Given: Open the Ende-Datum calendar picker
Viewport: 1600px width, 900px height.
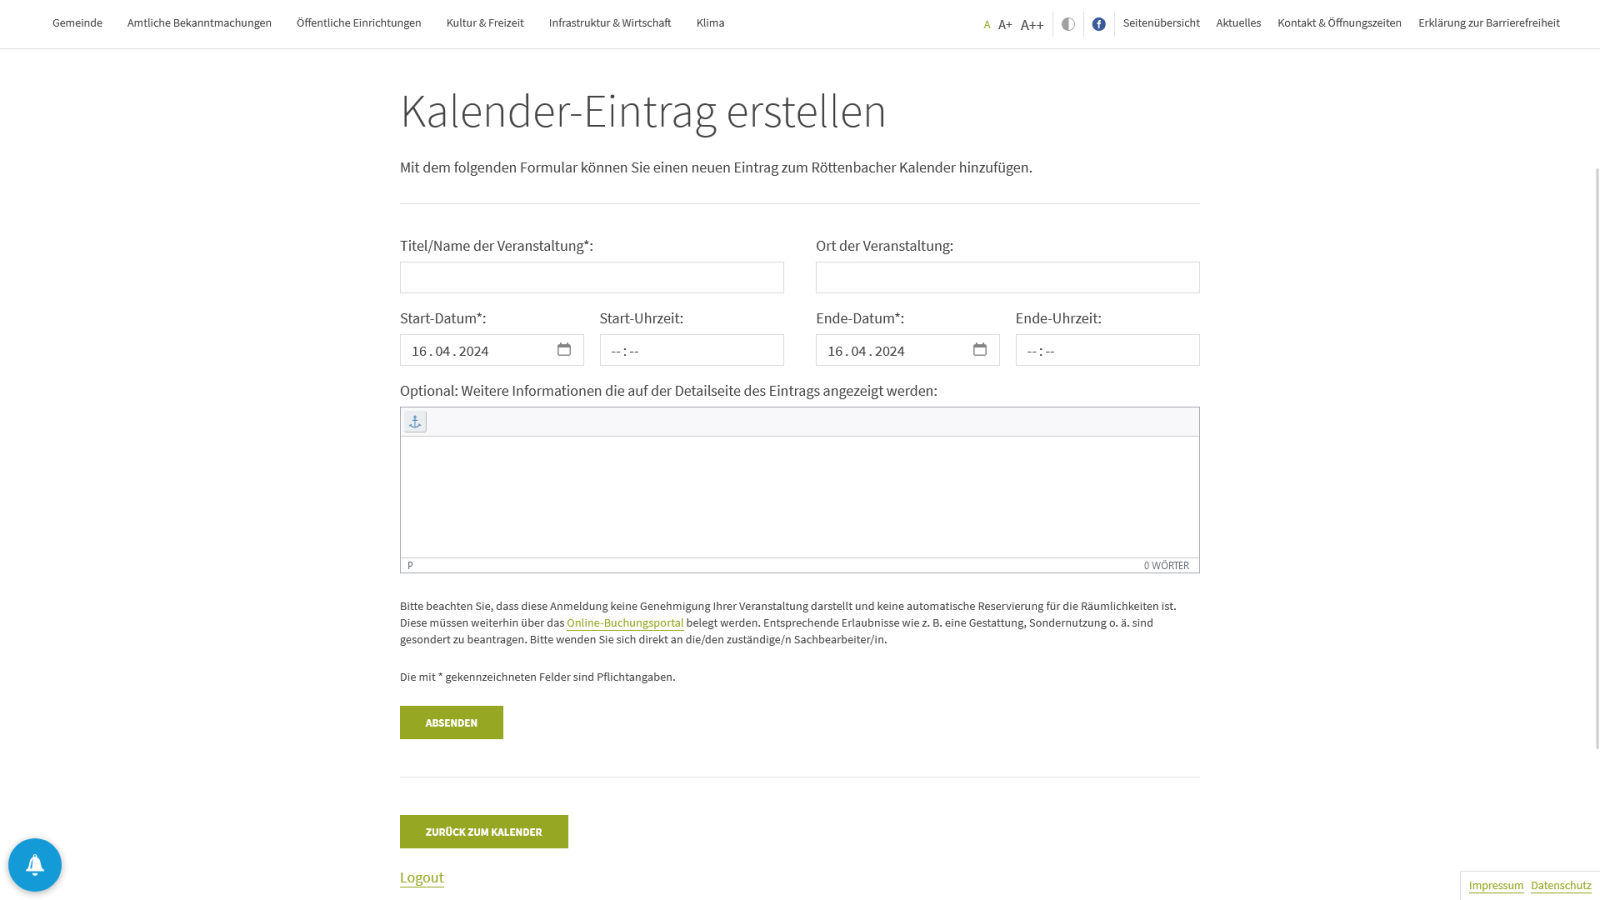Looking at the screenshot, I should tap(978, 349).
